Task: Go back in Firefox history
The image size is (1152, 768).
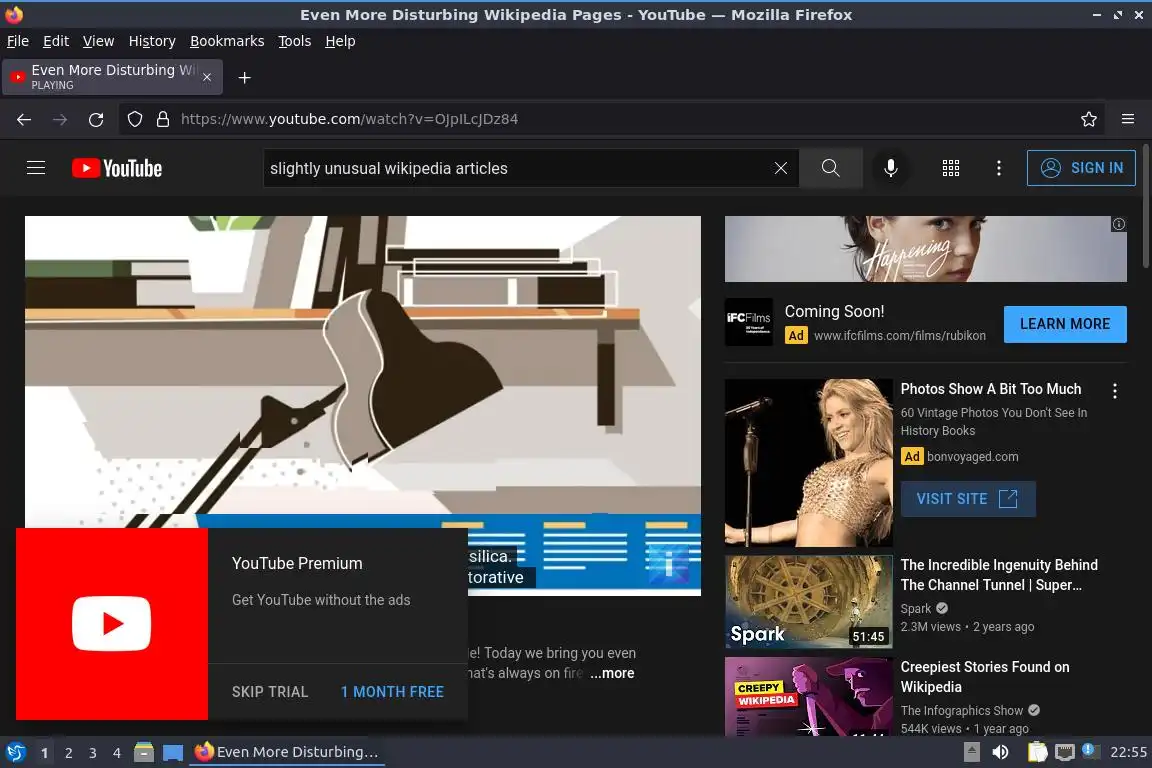Action: 24,119
